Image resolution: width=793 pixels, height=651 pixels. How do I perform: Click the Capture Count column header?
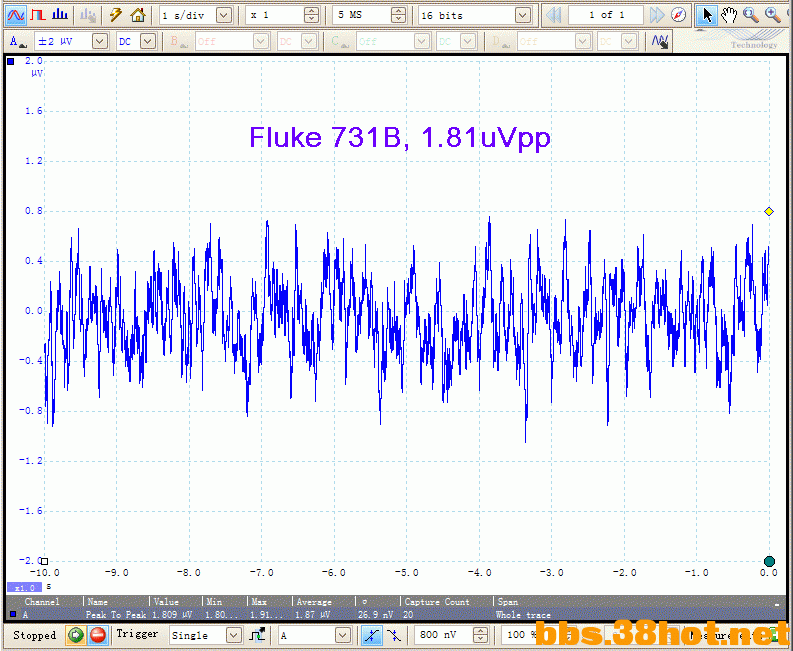click(x=437, y=602)
